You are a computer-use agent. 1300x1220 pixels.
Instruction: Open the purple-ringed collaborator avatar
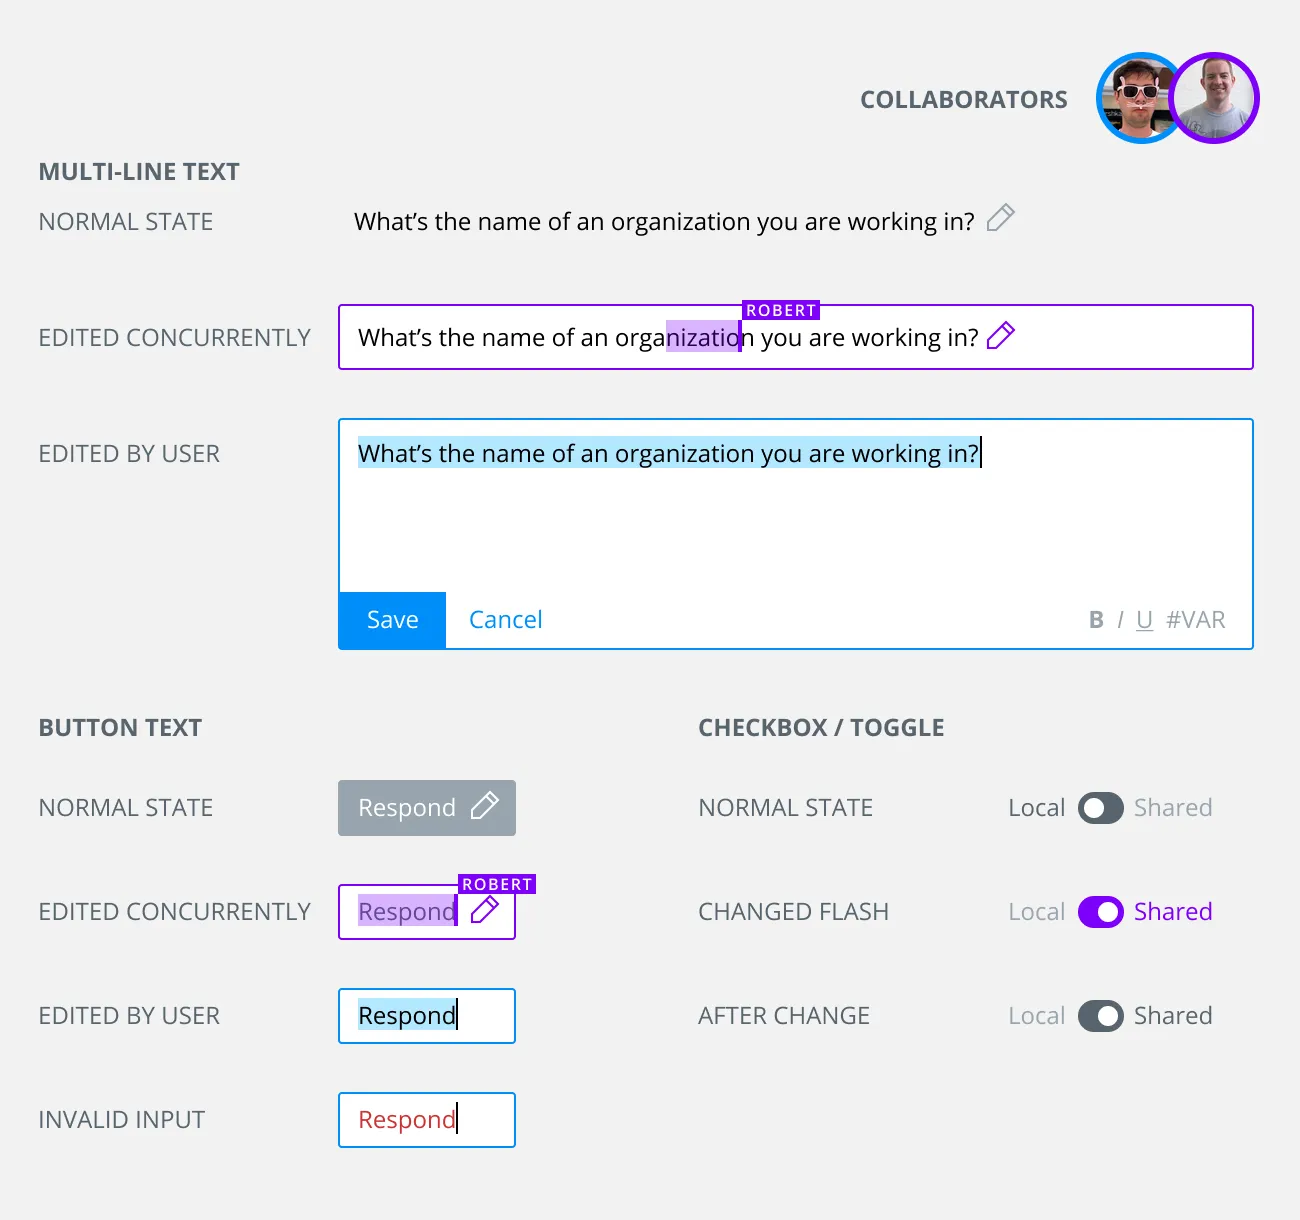pos(1216,98)
